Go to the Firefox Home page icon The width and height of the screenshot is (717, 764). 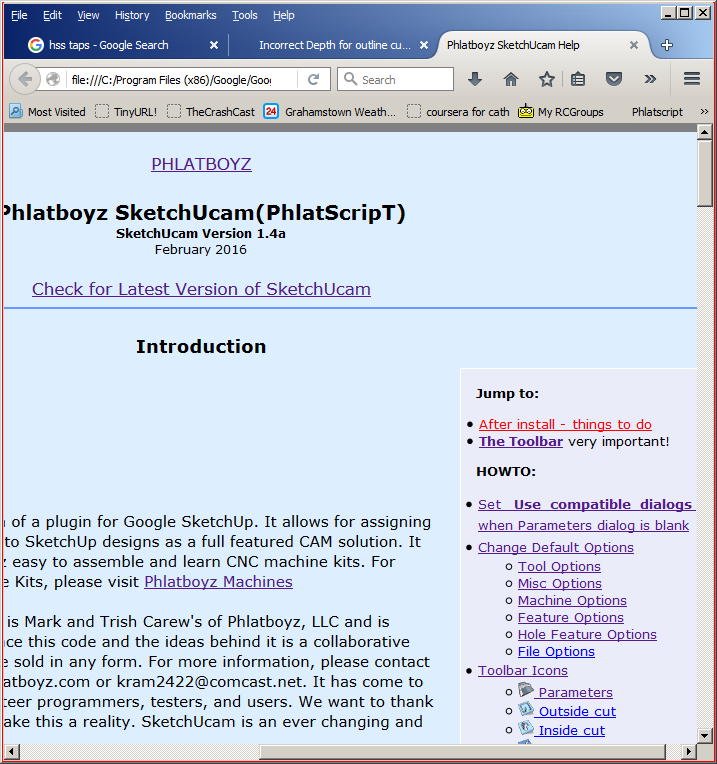[x=511, y=79]
